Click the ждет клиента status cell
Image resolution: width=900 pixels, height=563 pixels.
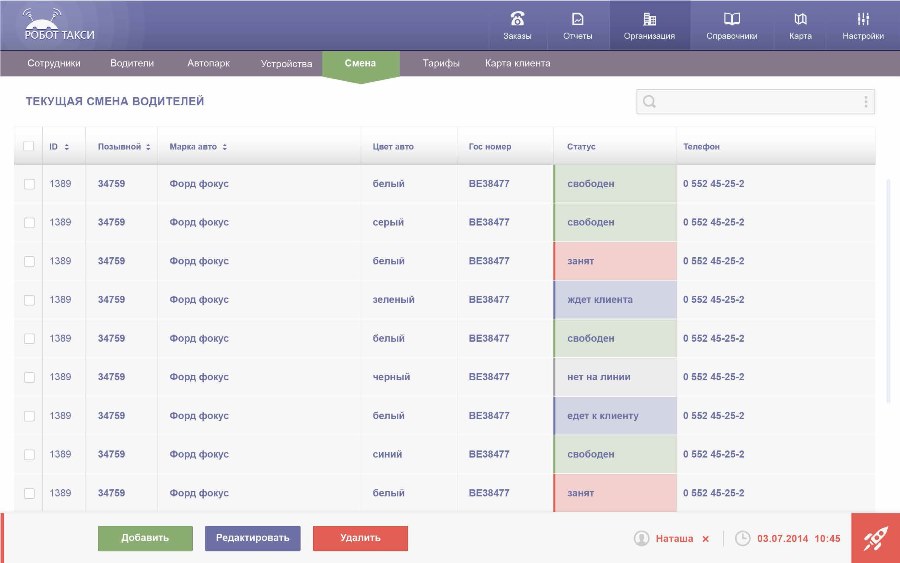[x=615, y=300]
